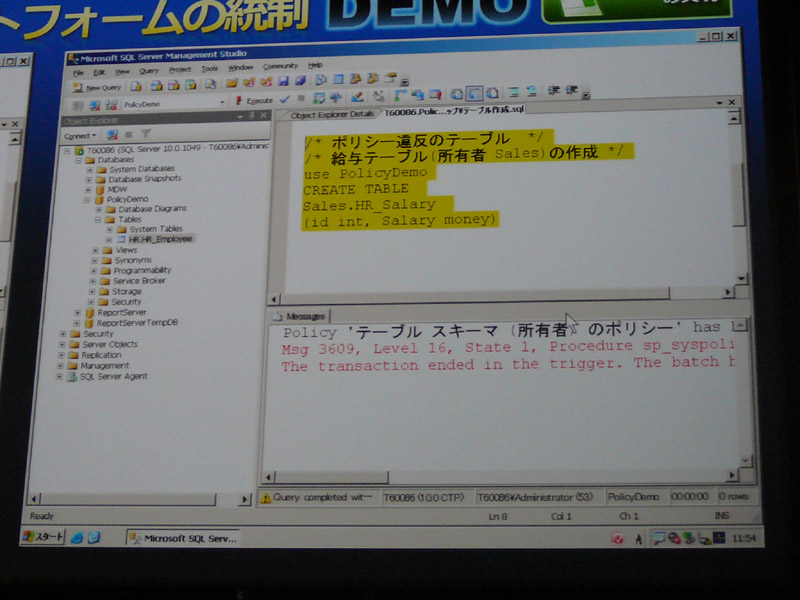The image size is (800, 600).
Task: Comment out the selected lines
Action: point(514,92)
